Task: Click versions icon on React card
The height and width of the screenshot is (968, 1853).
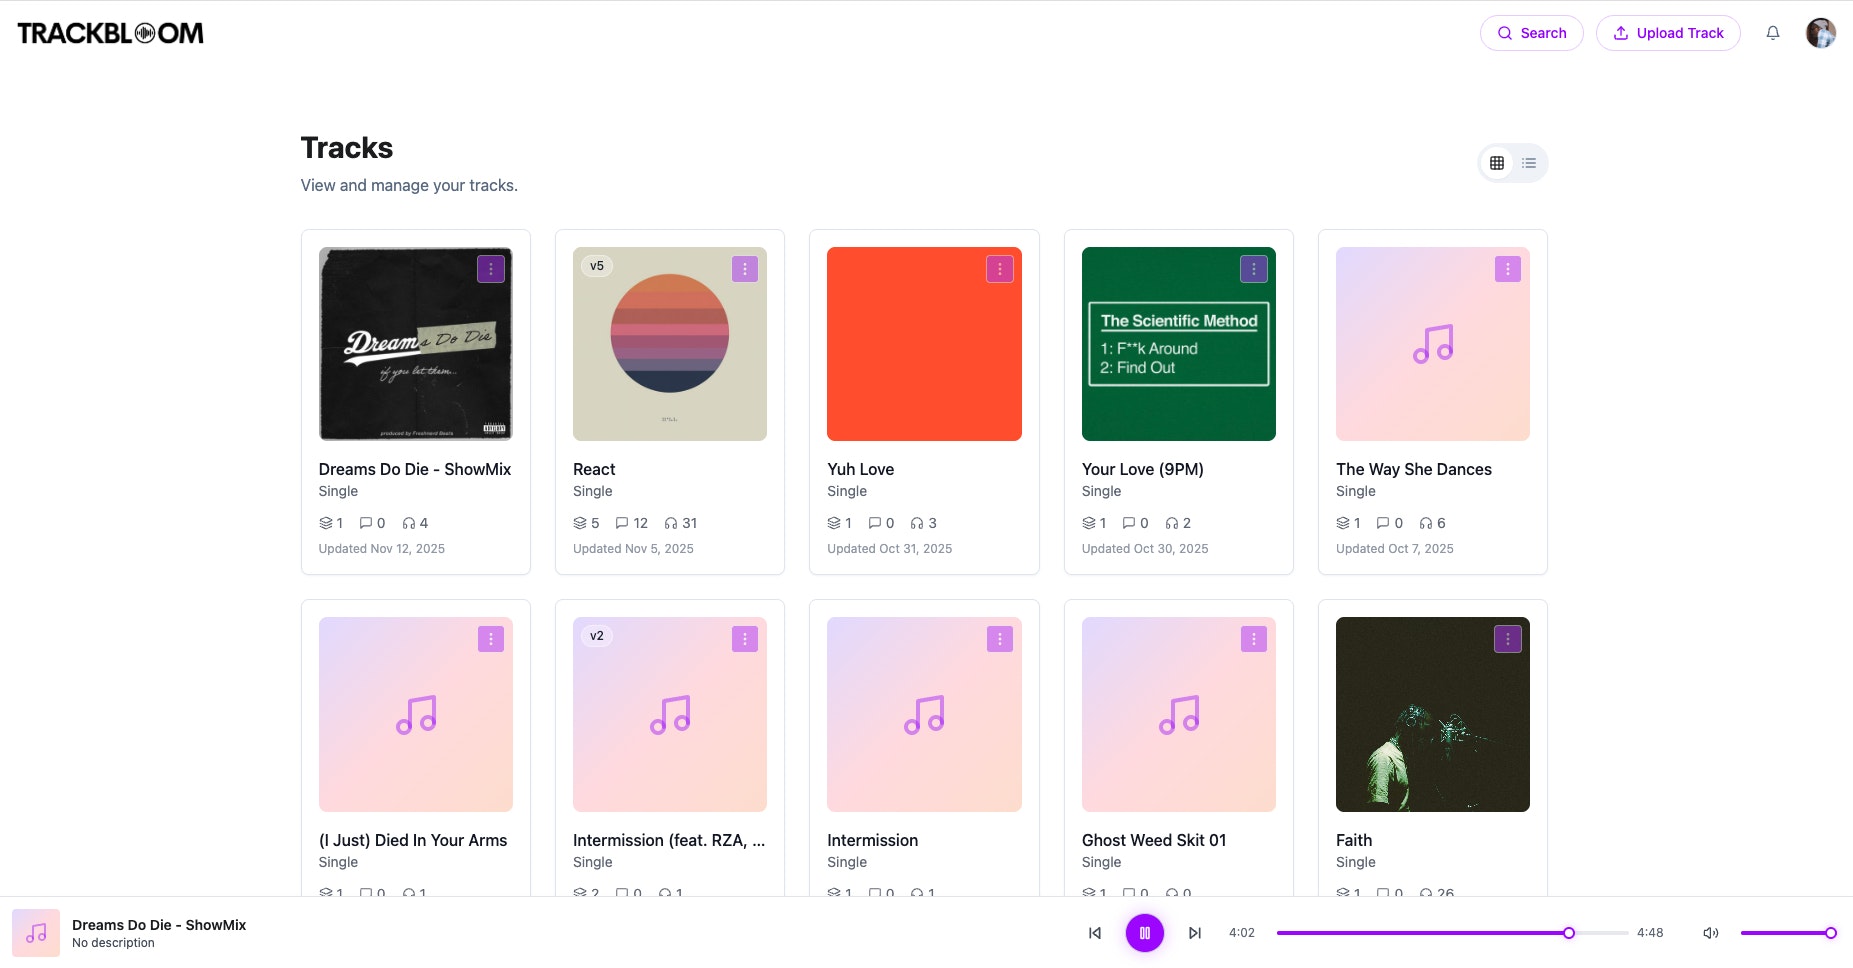Action: pyautogui.click(x=580, y=523)
